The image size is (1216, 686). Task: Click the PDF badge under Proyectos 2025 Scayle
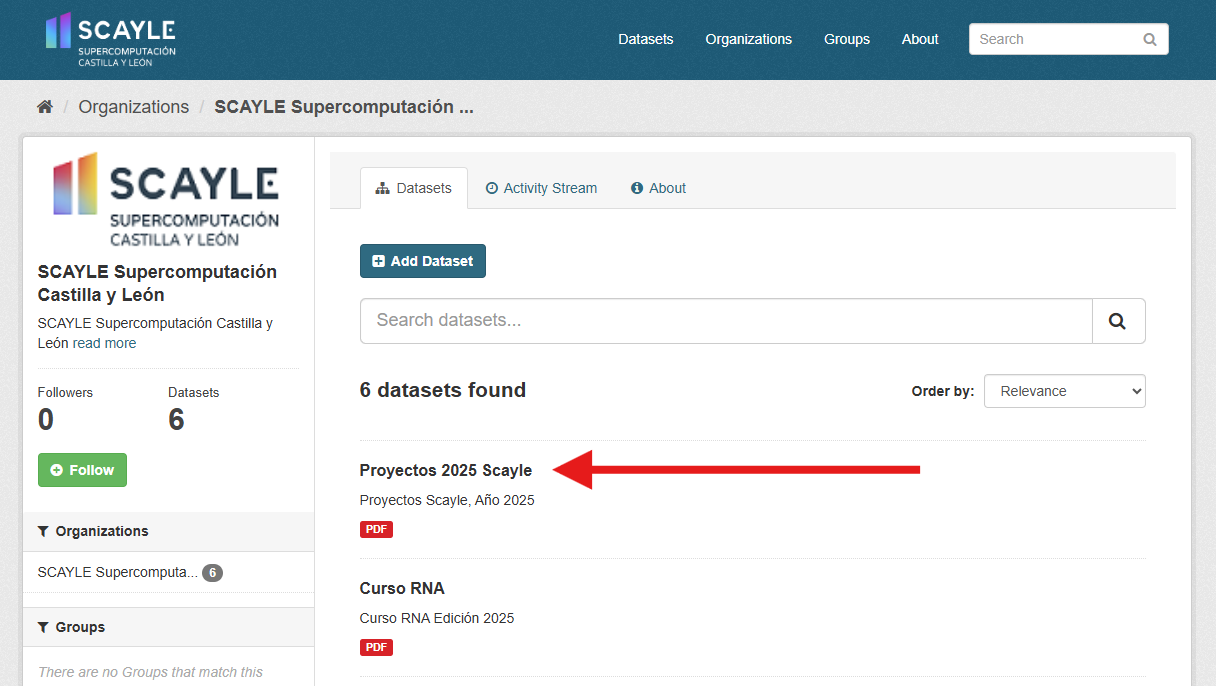coord(376,529)
